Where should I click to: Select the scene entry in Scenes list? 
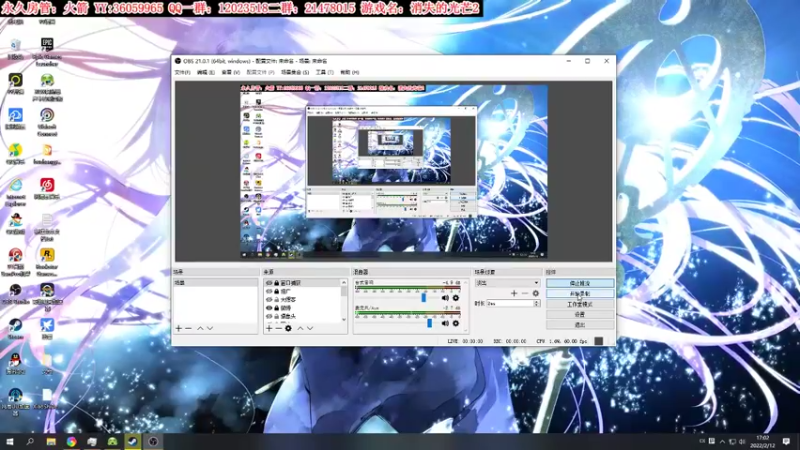(x=215, y=283)
